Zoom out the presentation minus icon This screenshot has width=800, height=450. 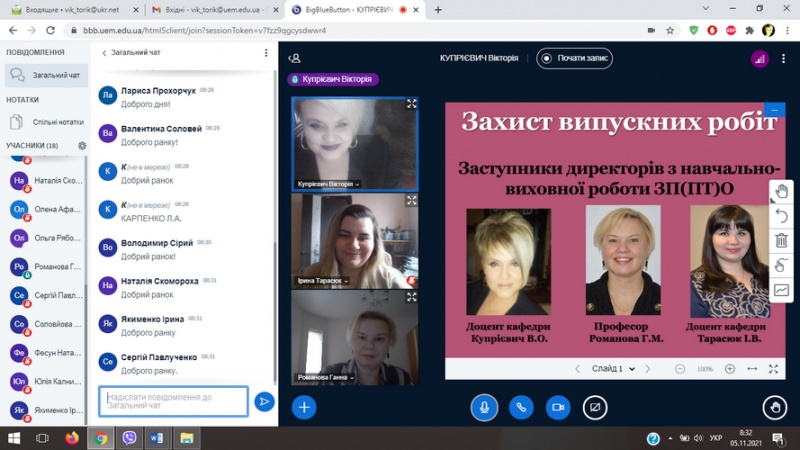click(680, 368)
